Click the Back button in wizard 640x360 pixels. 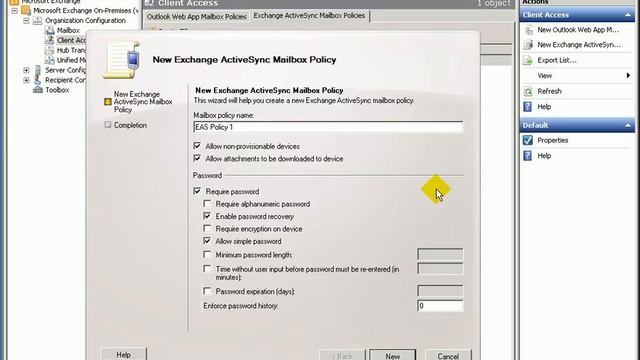(x=342, y=355)
